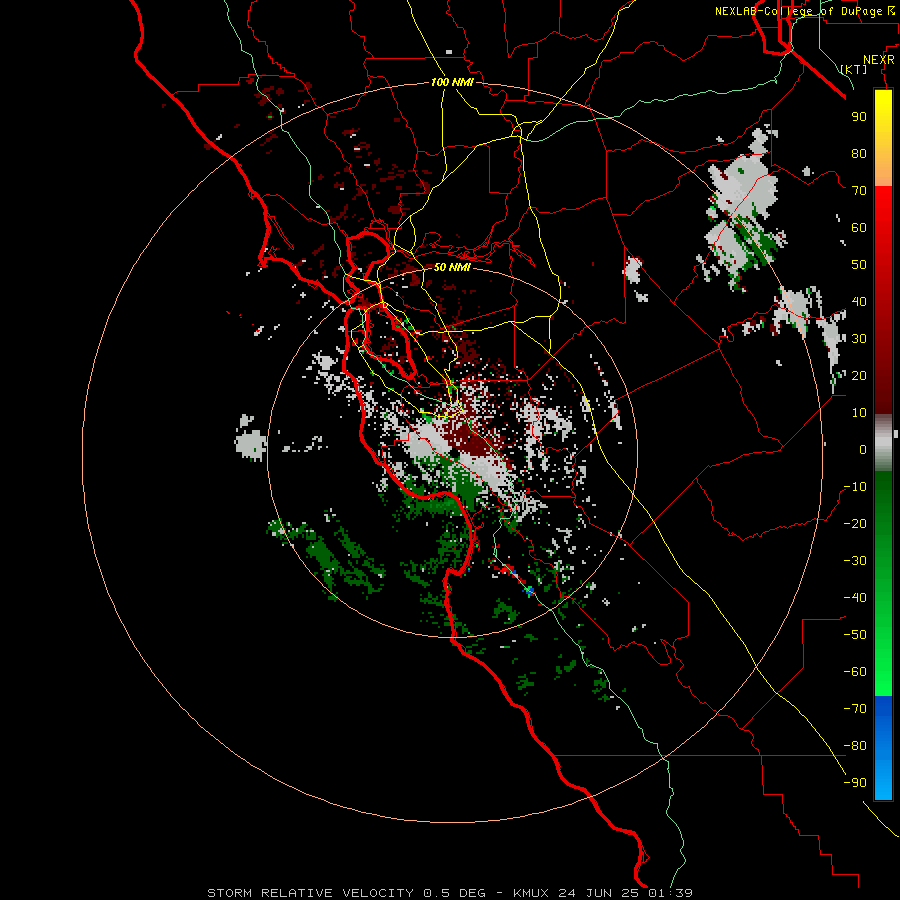900x900 pixels.
Task: Select the 50 value on the velocity scale
Action: point(859,265)
